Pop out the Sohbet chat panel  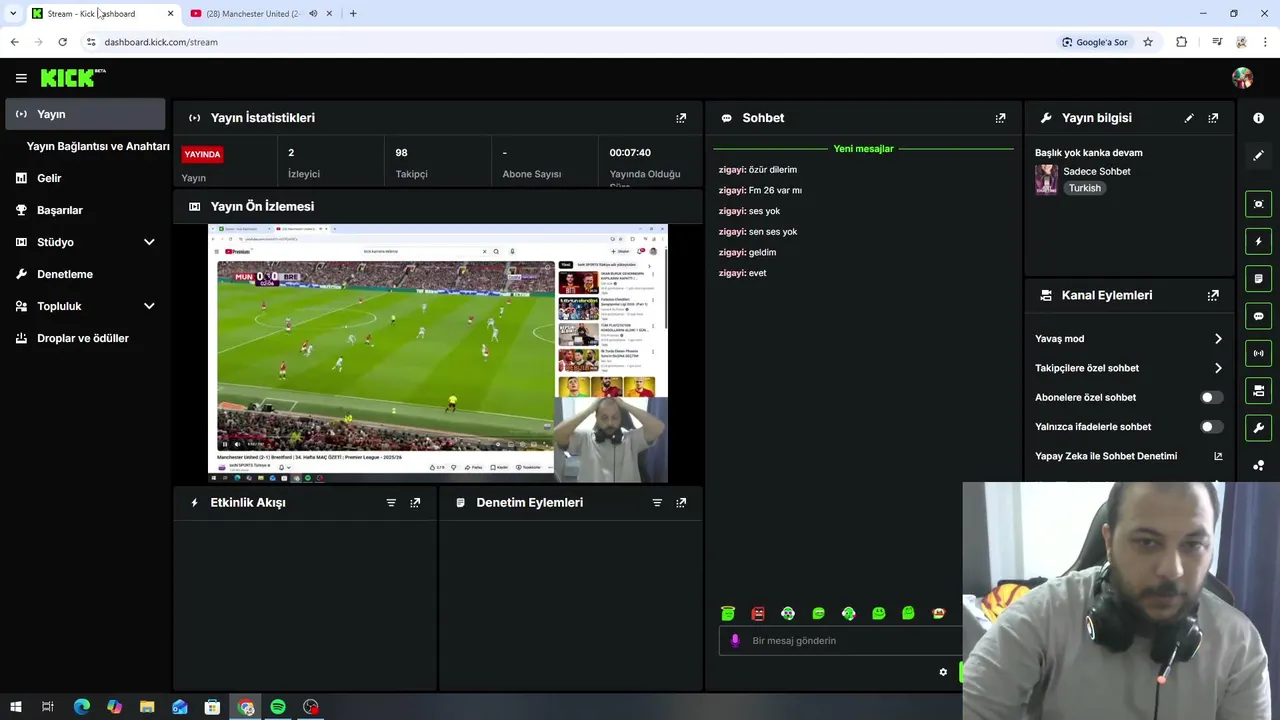coord(1000,118)
